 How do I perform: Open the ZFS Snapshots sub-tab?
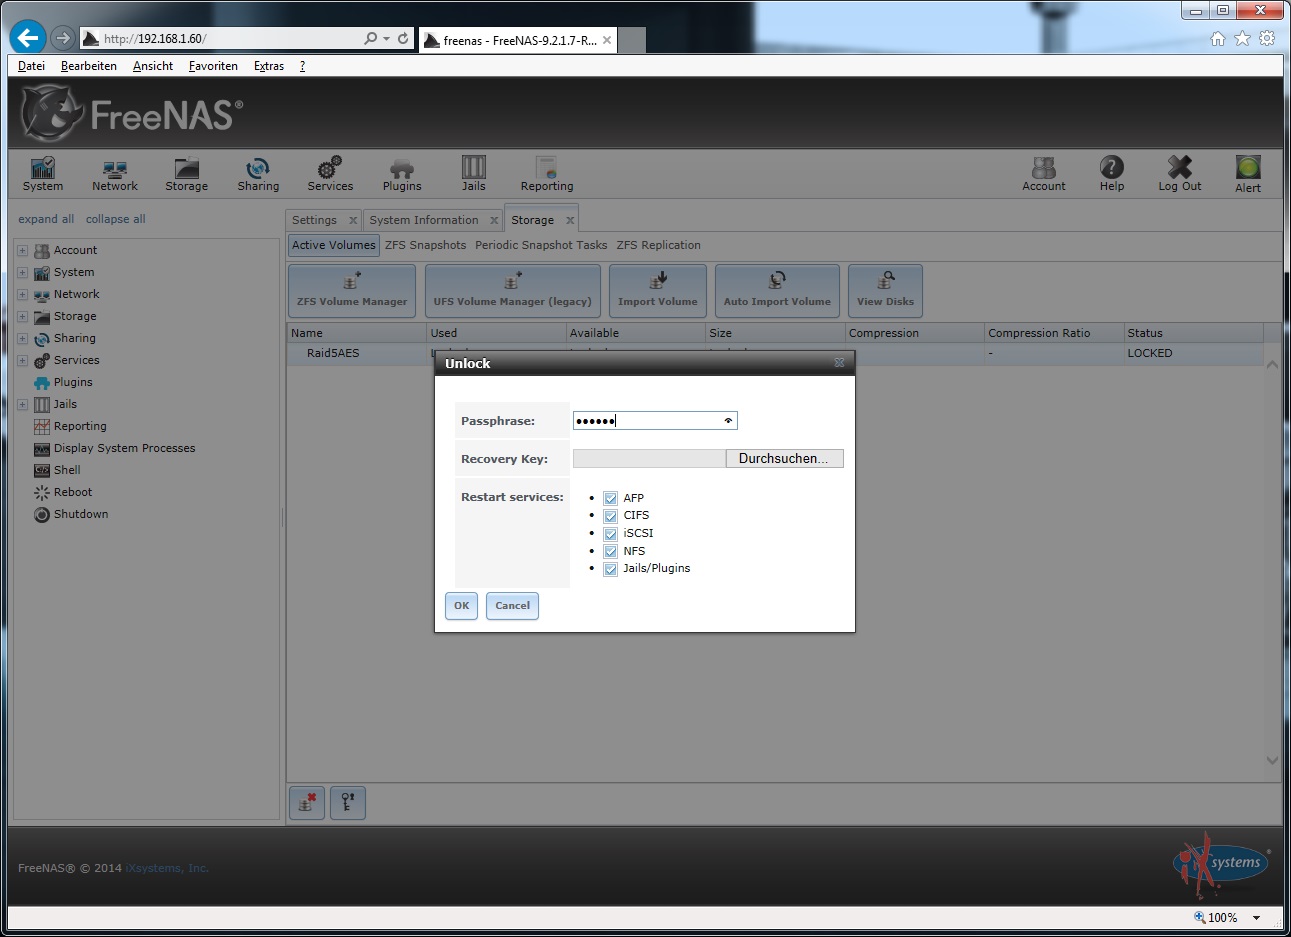tap(425, 245)
